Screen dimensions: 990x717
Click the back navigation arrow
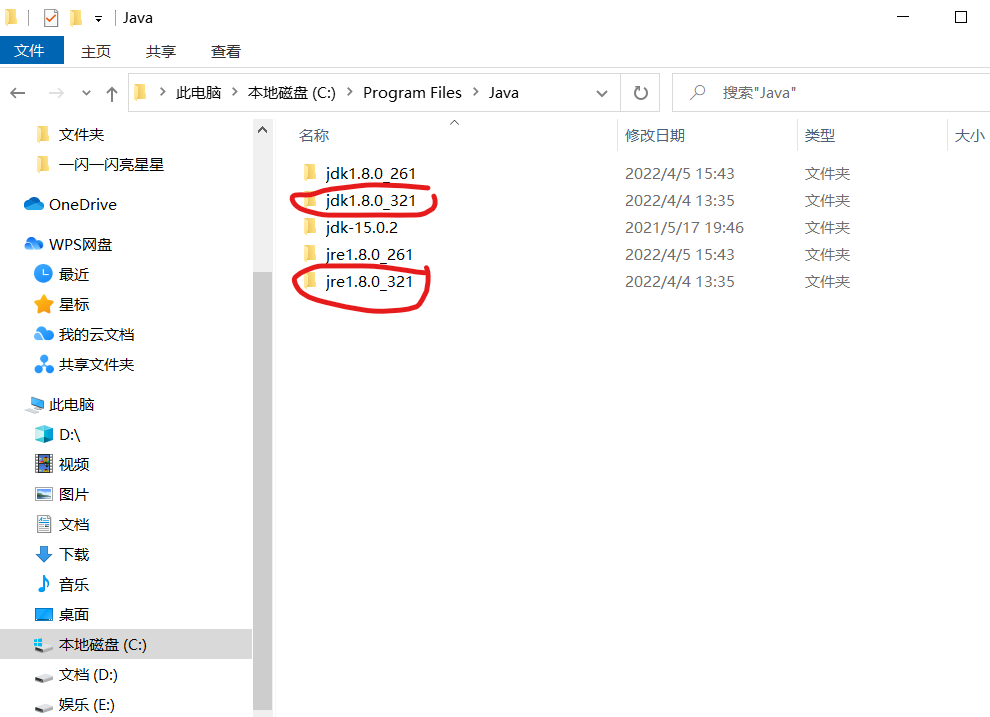[18, 92]
